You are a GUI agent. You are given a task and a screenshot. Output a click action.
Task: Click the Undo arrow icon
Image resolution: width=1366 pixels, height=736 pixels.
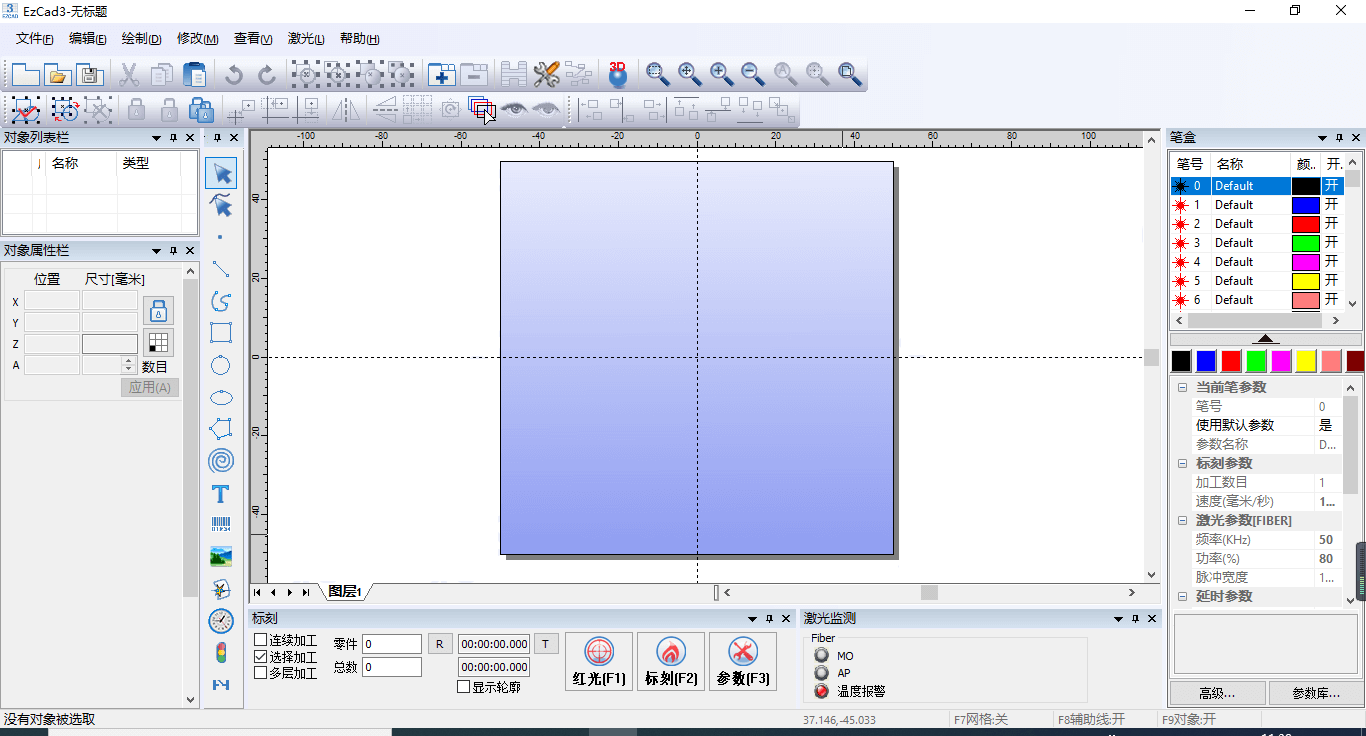234,75
